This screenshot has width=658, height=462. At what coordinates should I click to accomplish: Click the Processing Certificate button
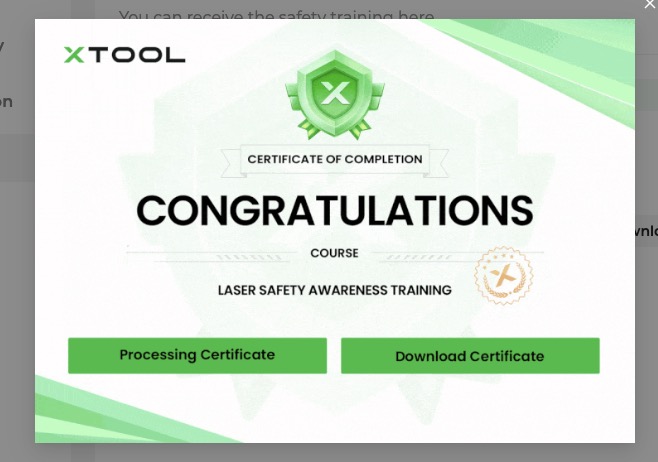click(x=197, y=355)
